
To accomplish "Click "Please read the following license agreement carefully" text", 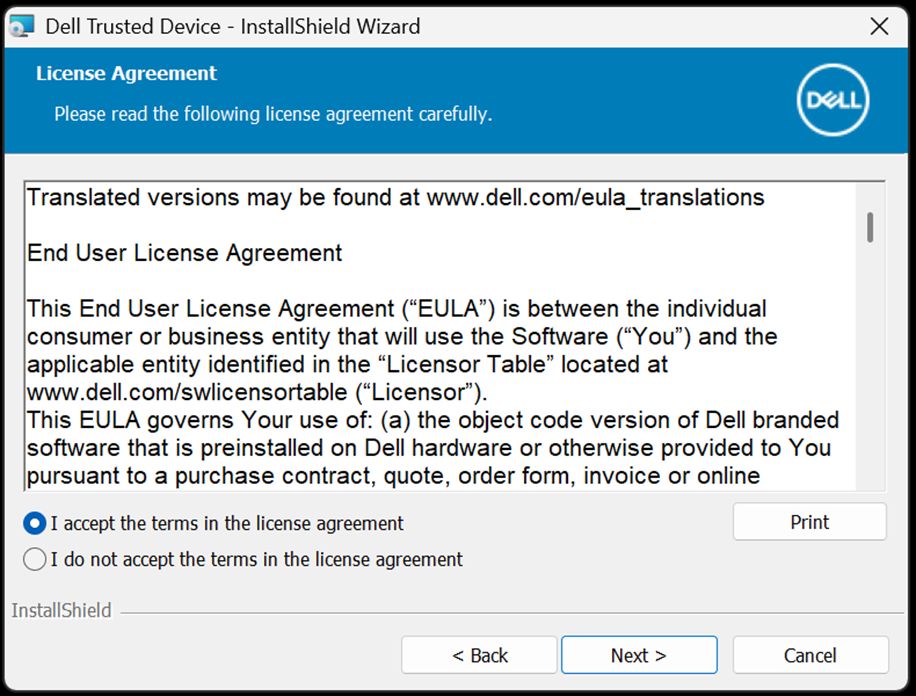I will (273, 114).
